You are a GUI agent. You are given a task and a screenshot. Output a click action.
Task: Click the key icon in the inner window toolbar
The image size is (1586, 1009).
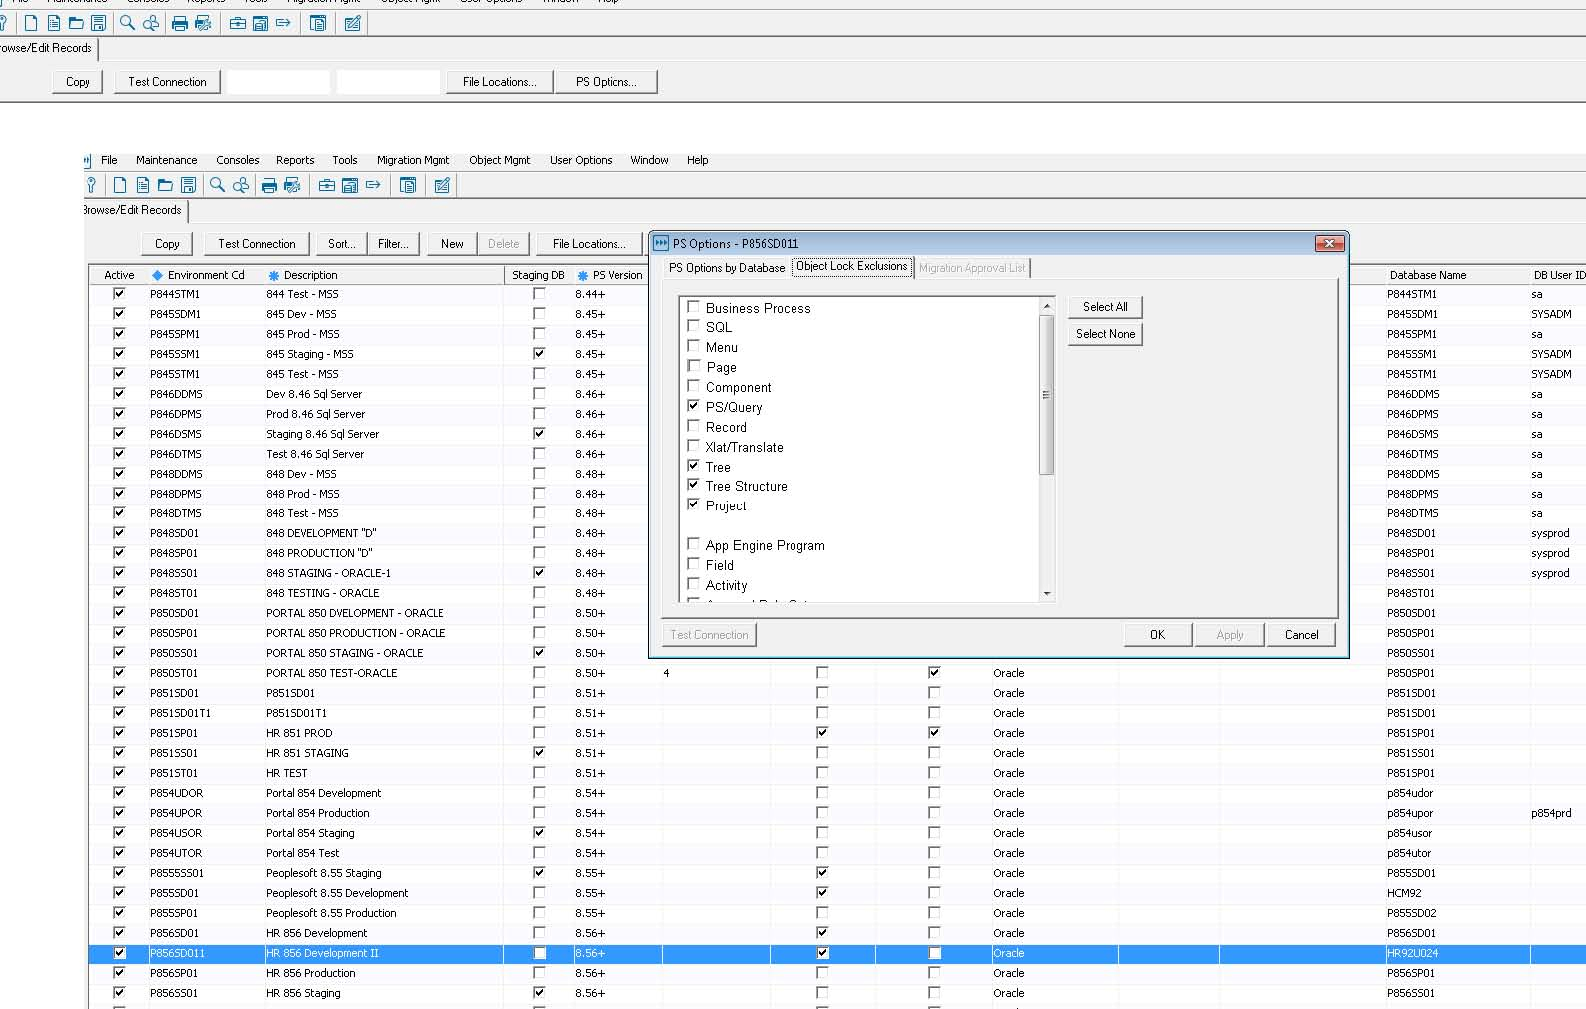coord(92,185)
